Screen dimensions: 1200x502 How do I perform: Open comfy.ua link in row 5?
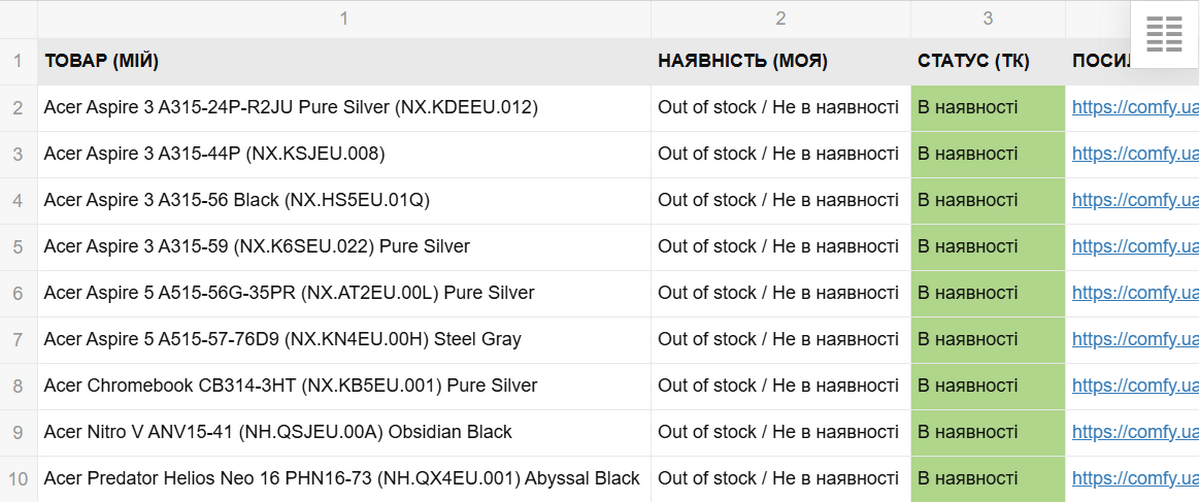click(x=1134, y=246)
